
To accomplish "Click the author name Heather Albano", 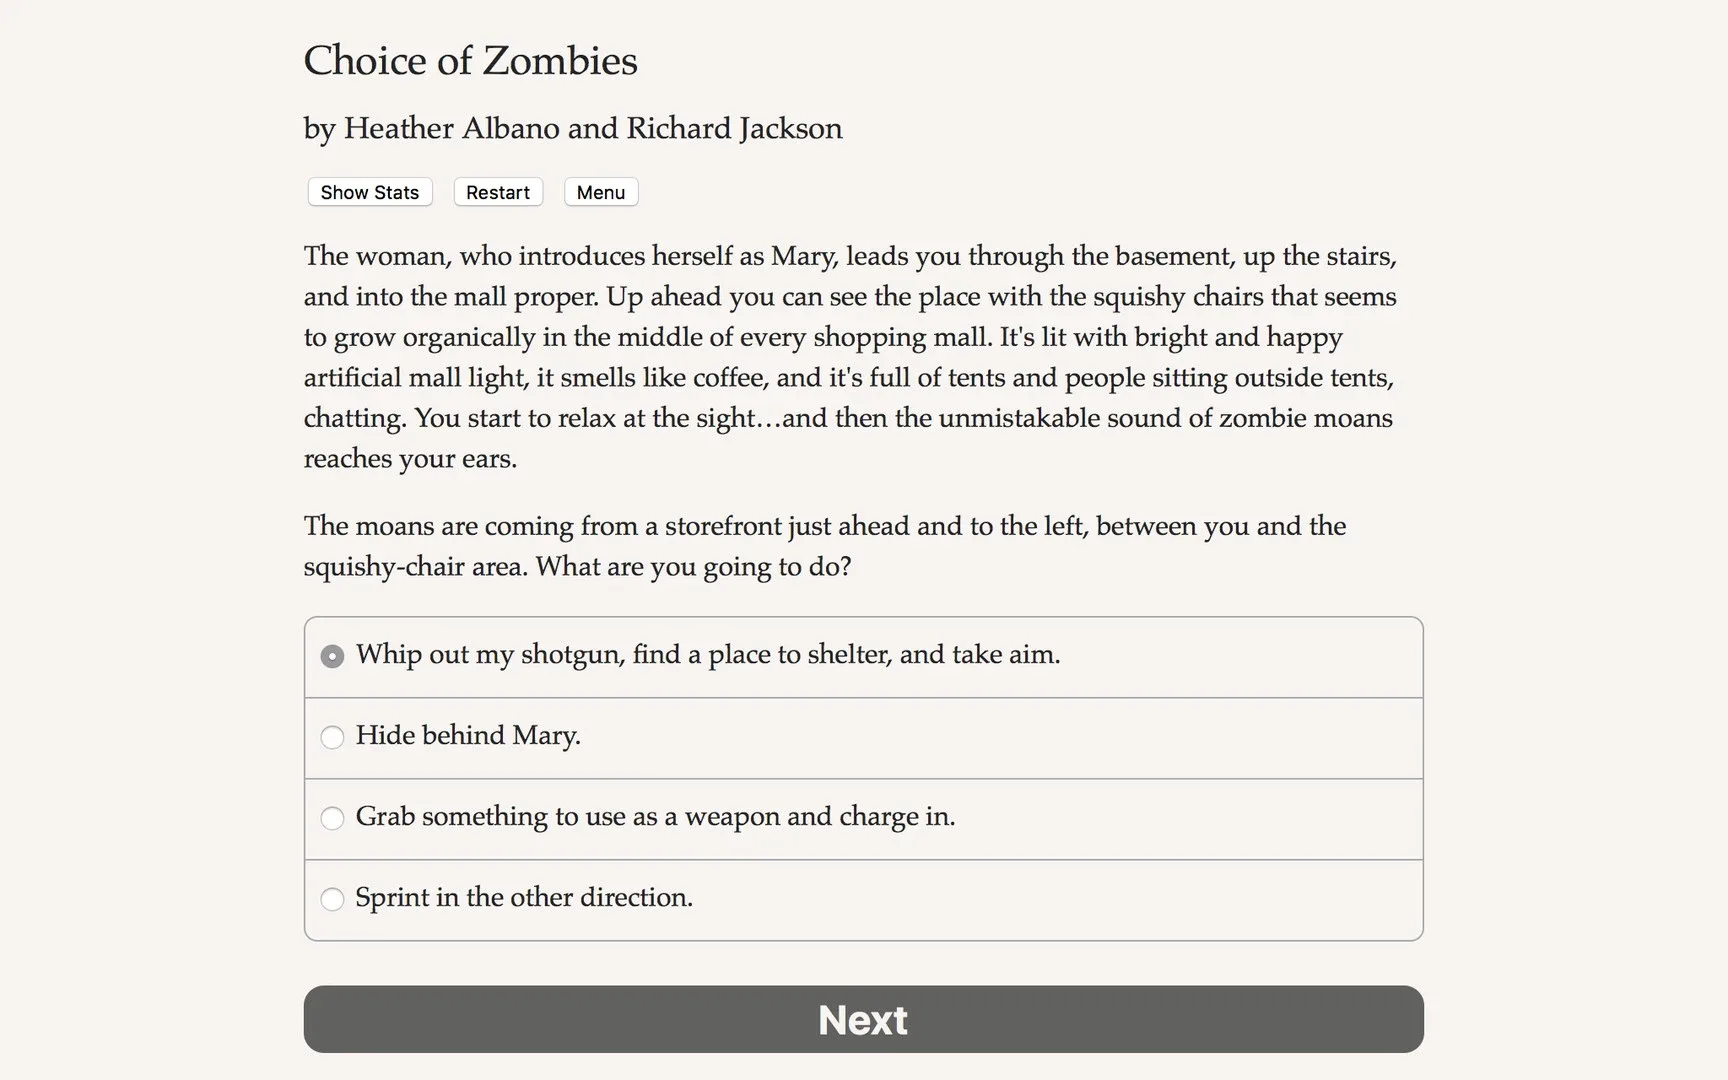I will coord(451,128).
